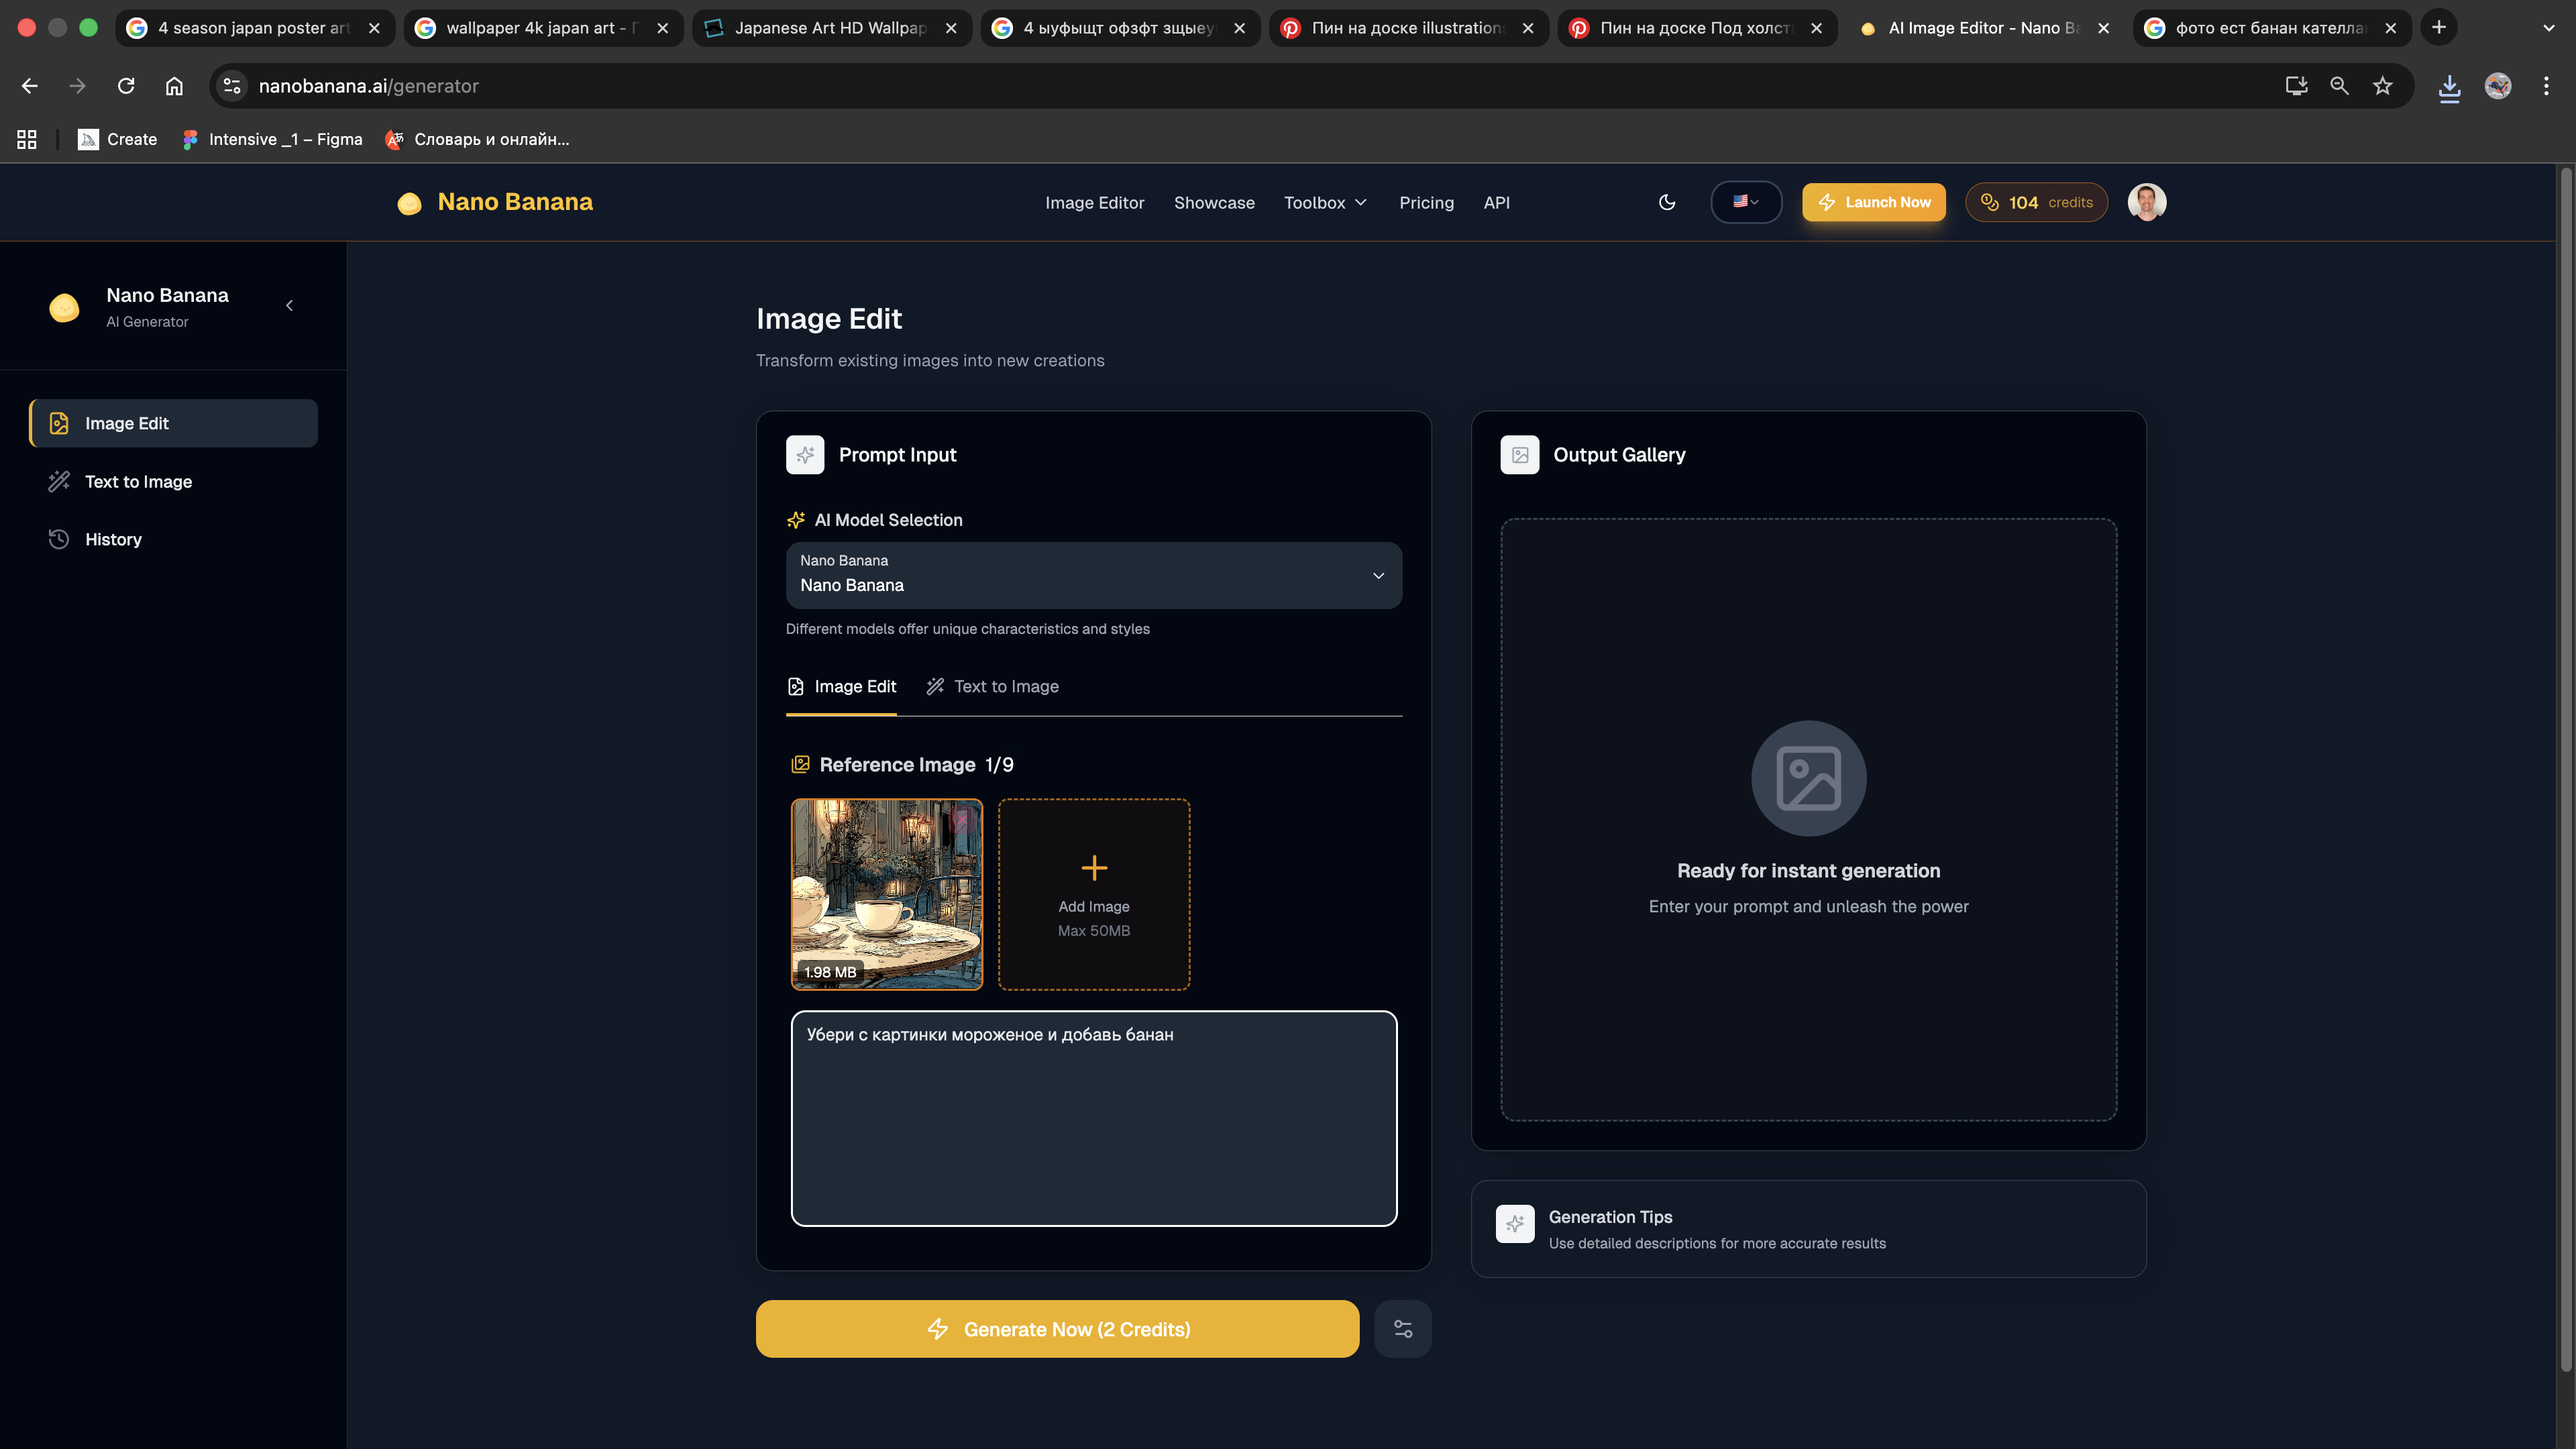This screenshot has width=2576, height=1449.
Task: Toggle dark mode moon icon
Action: [1666, 202]
